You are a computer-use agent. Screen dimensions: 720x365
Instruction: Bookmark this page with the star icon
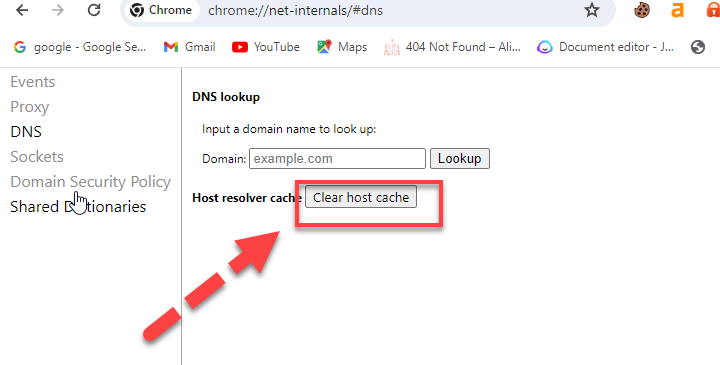click(x=592, y=10)
